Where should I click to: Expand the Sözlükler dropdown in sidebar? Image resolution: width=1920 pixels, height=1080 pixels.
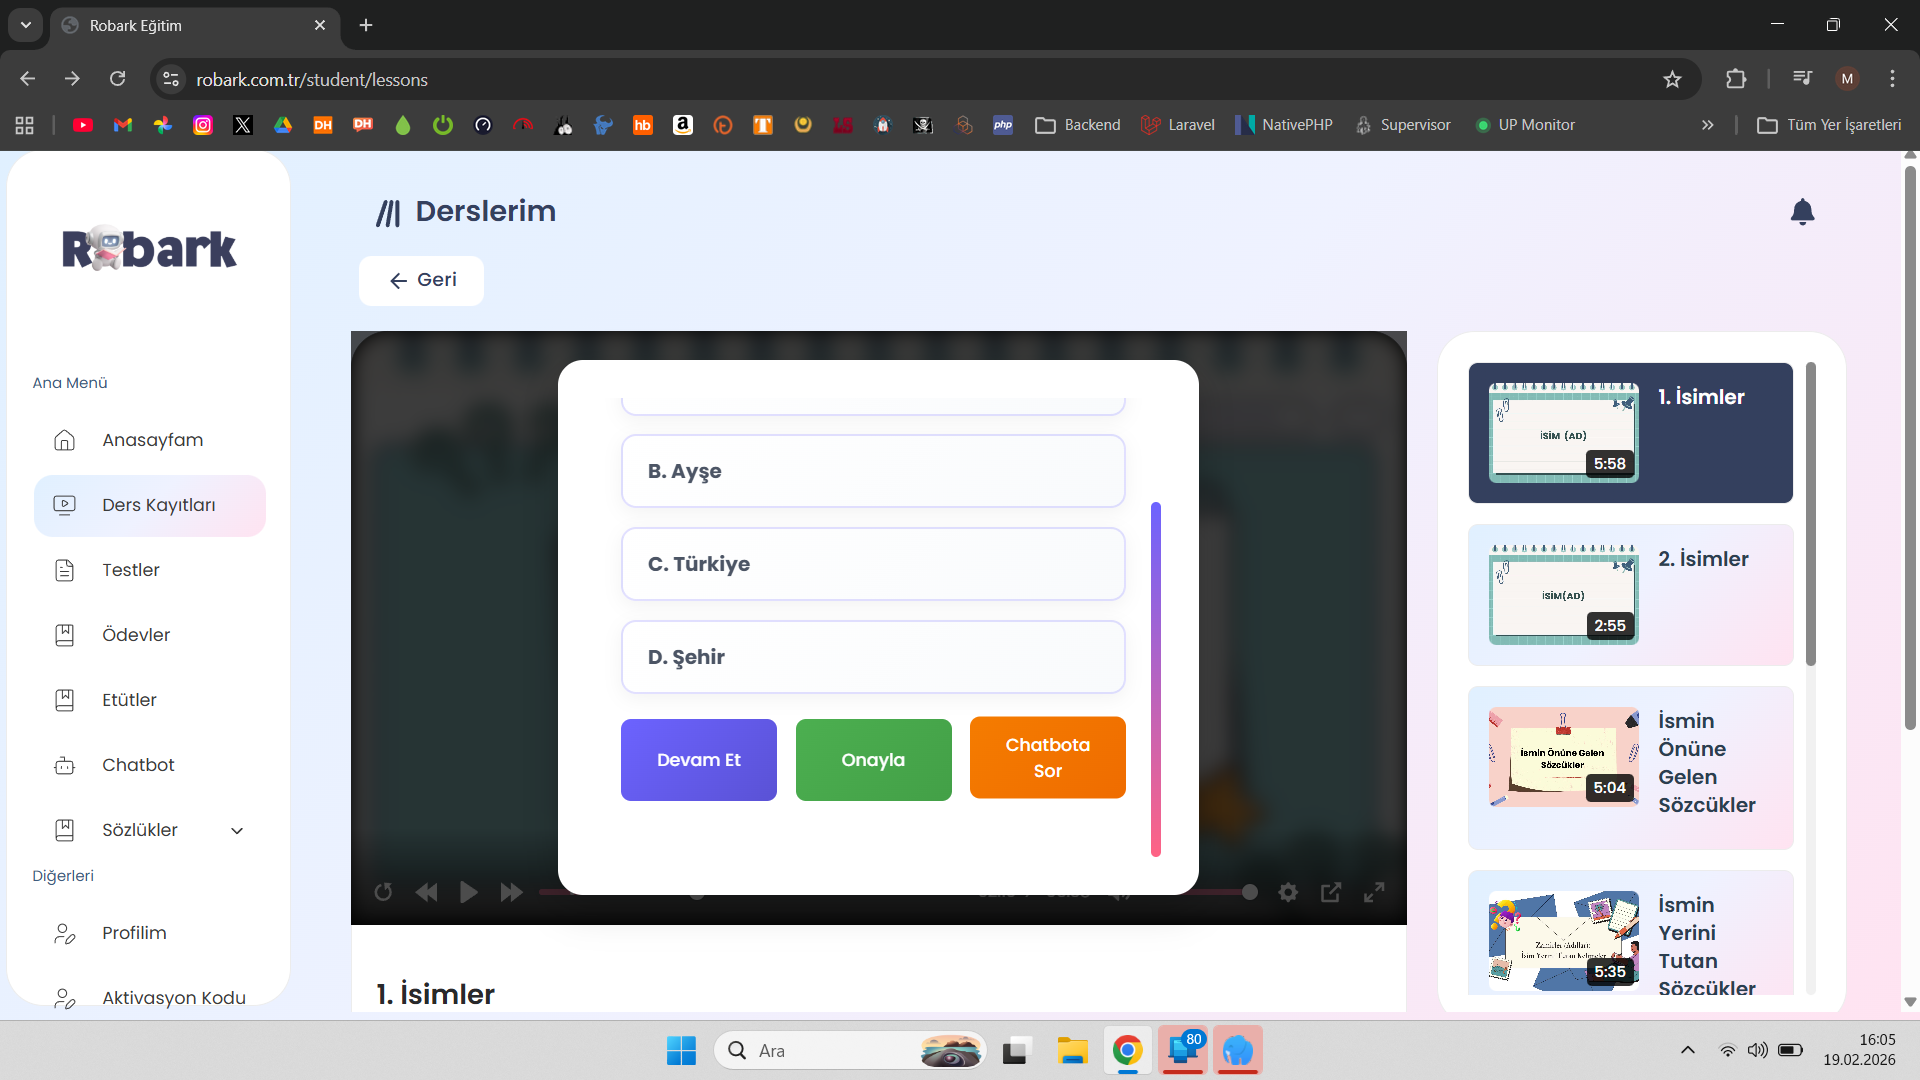pos(237,830)
